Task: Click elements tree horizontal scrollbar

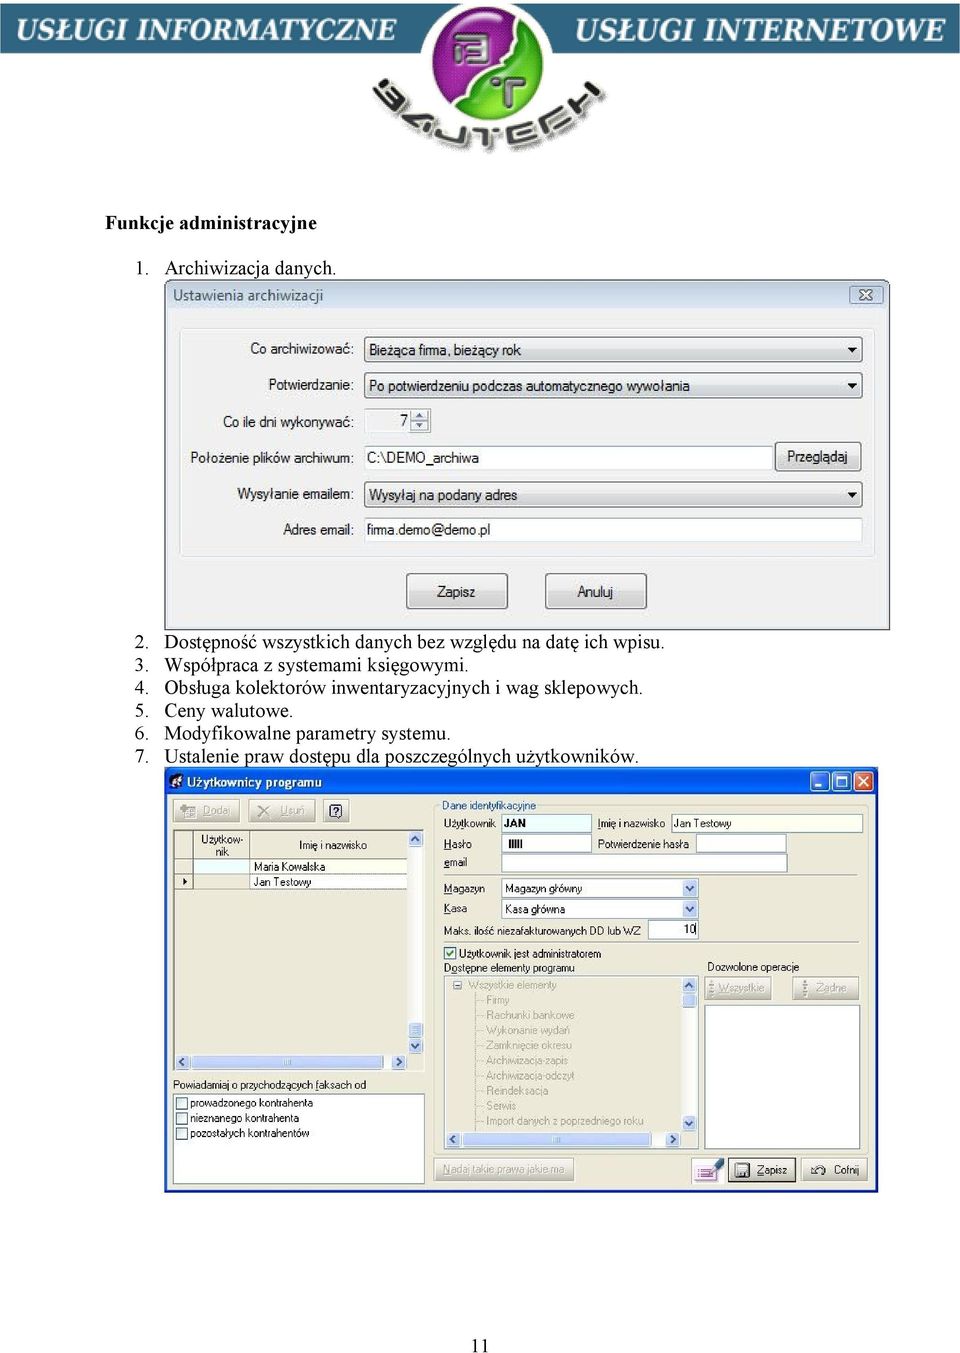Action: (562, 1139)
